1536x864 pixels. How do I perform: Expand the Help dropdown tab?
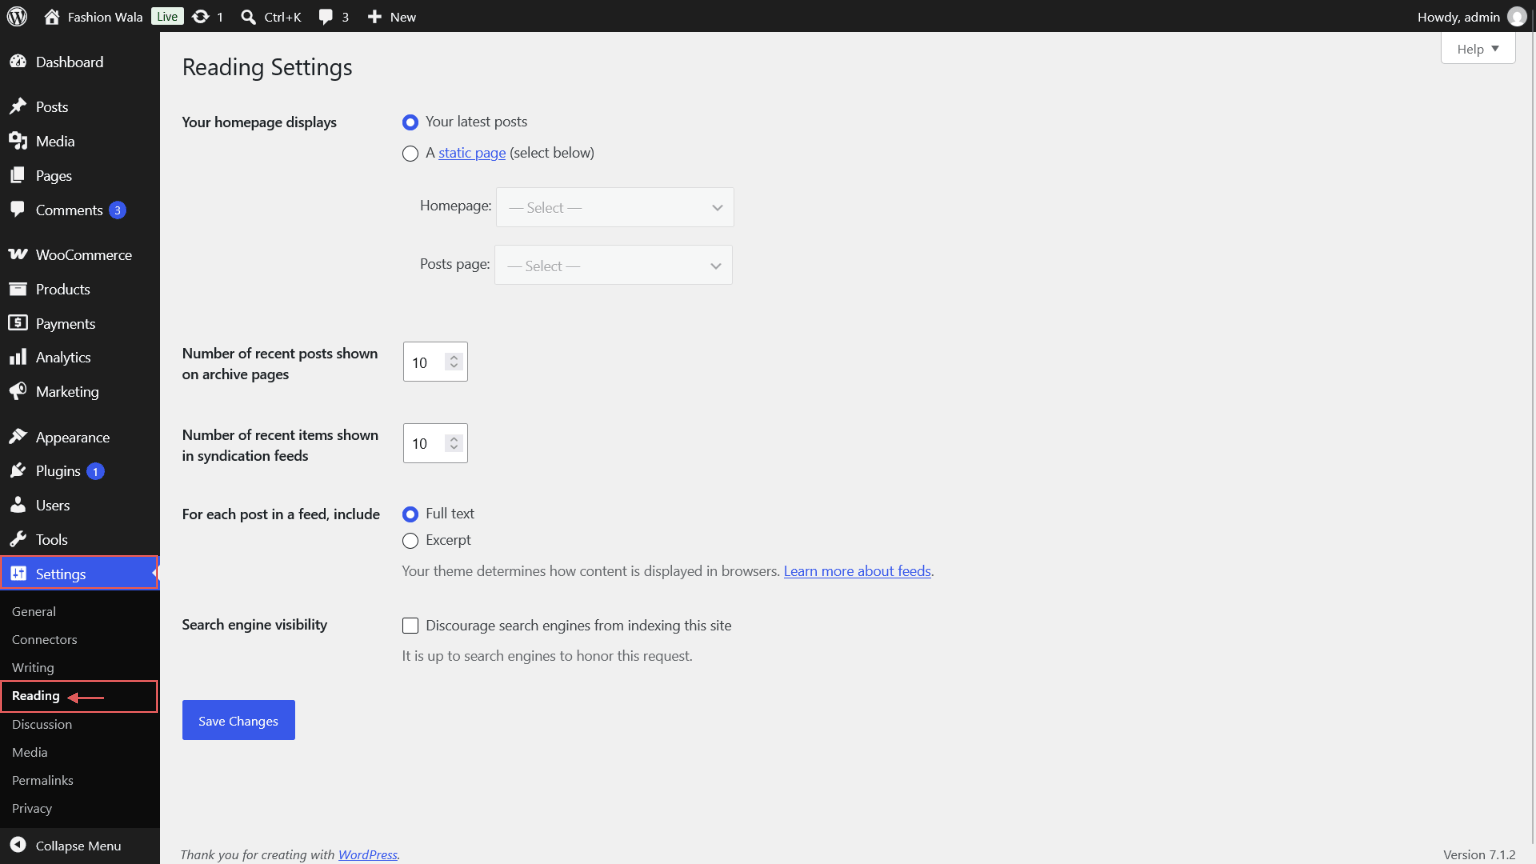1478,49
